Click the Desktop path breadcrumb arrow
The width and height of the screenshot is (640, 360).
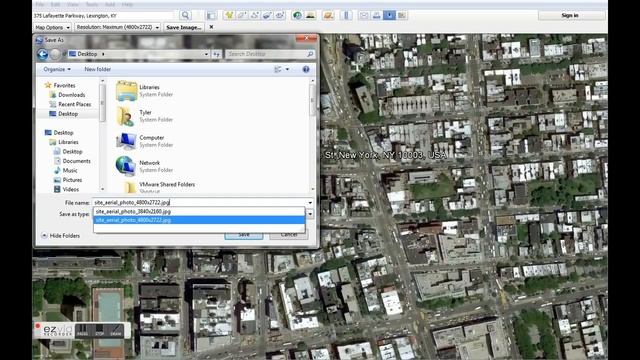(103, 54)
